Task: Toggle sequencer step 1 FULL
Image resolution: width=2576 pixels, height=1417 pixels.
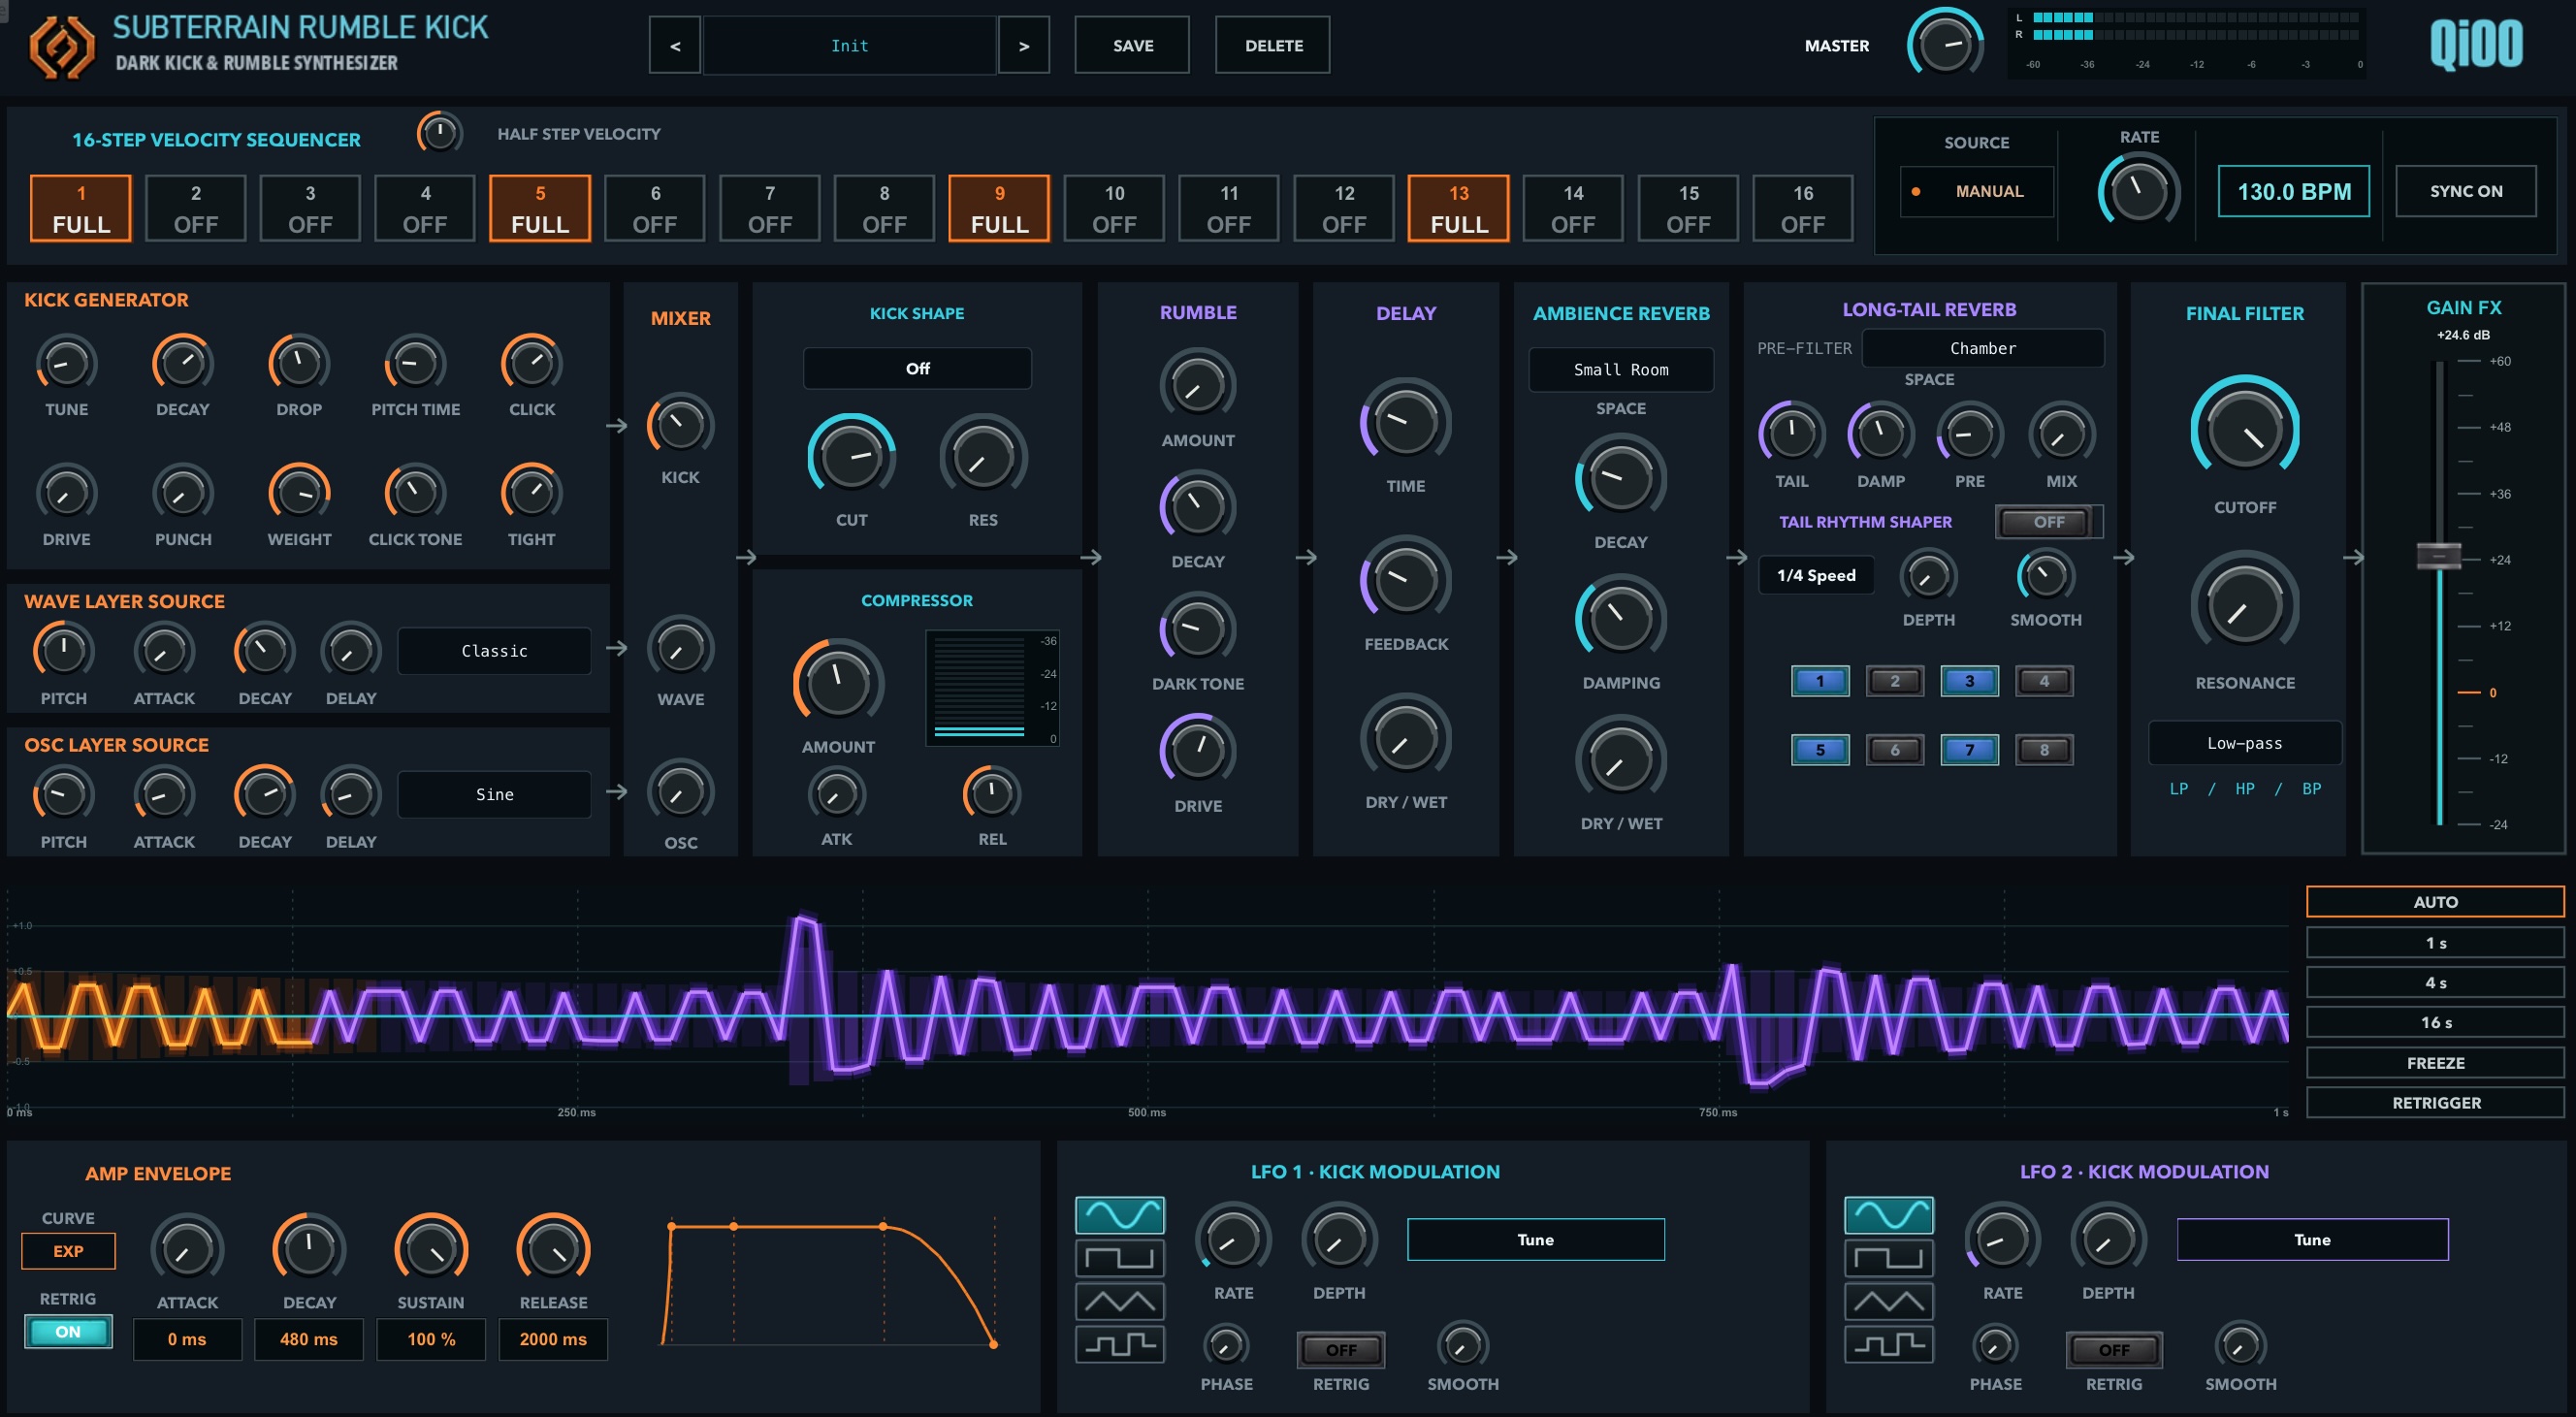Action: coord(81,208)
